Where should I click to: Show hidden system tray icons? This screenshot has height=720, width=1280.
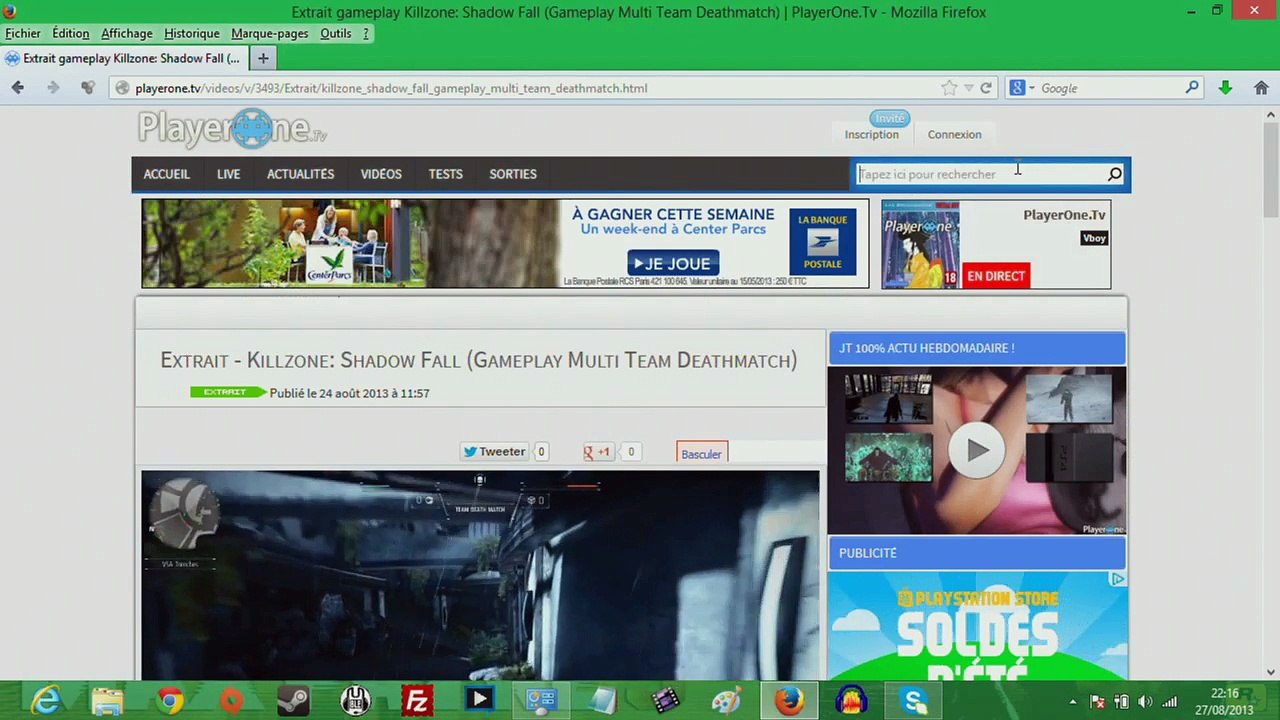coord(1073,702)
